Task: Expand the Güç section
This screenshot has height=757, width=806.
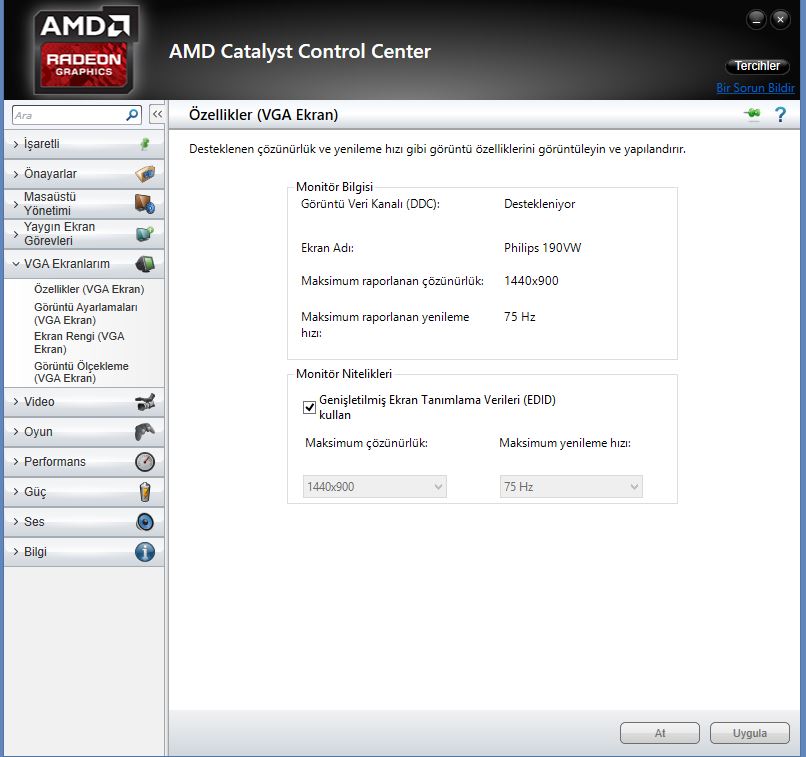Action: tap(83, 492)
